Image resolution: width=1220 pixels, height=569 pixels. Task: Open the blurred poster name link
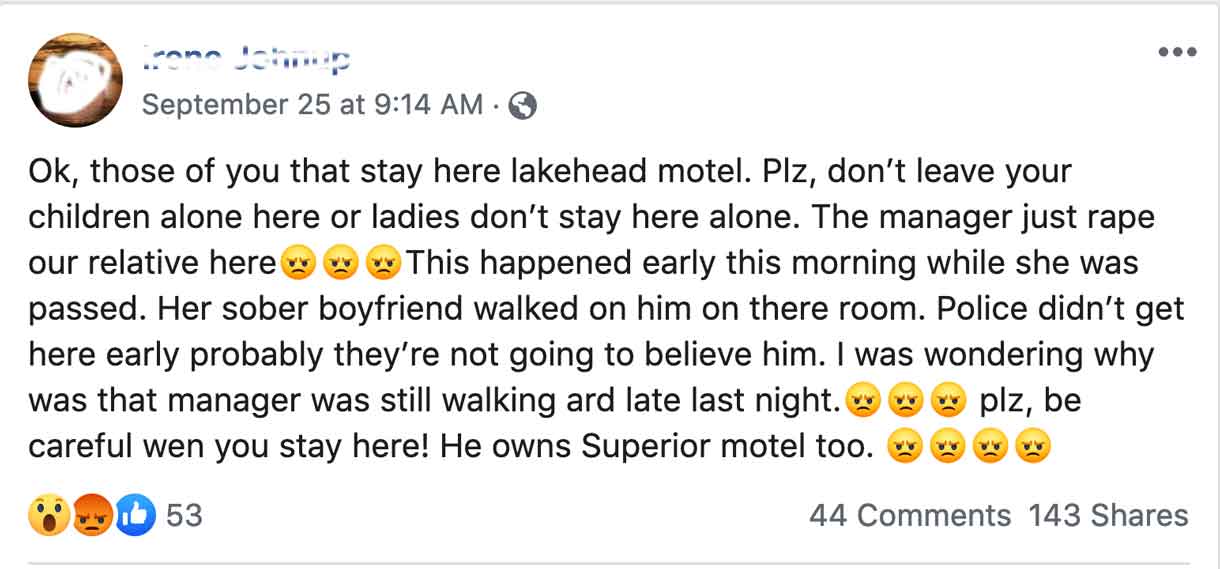pyautogui.click(x=247, y=59)
